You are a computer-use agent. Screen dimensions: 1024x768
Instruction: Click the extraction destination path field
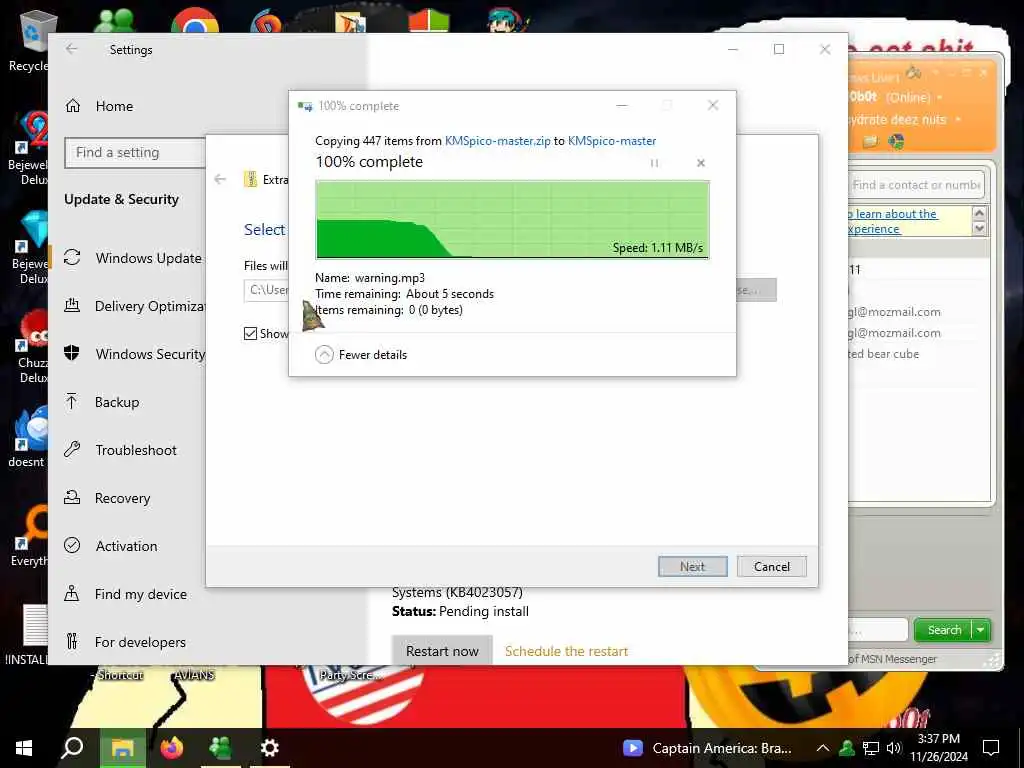tap(266, 289)
